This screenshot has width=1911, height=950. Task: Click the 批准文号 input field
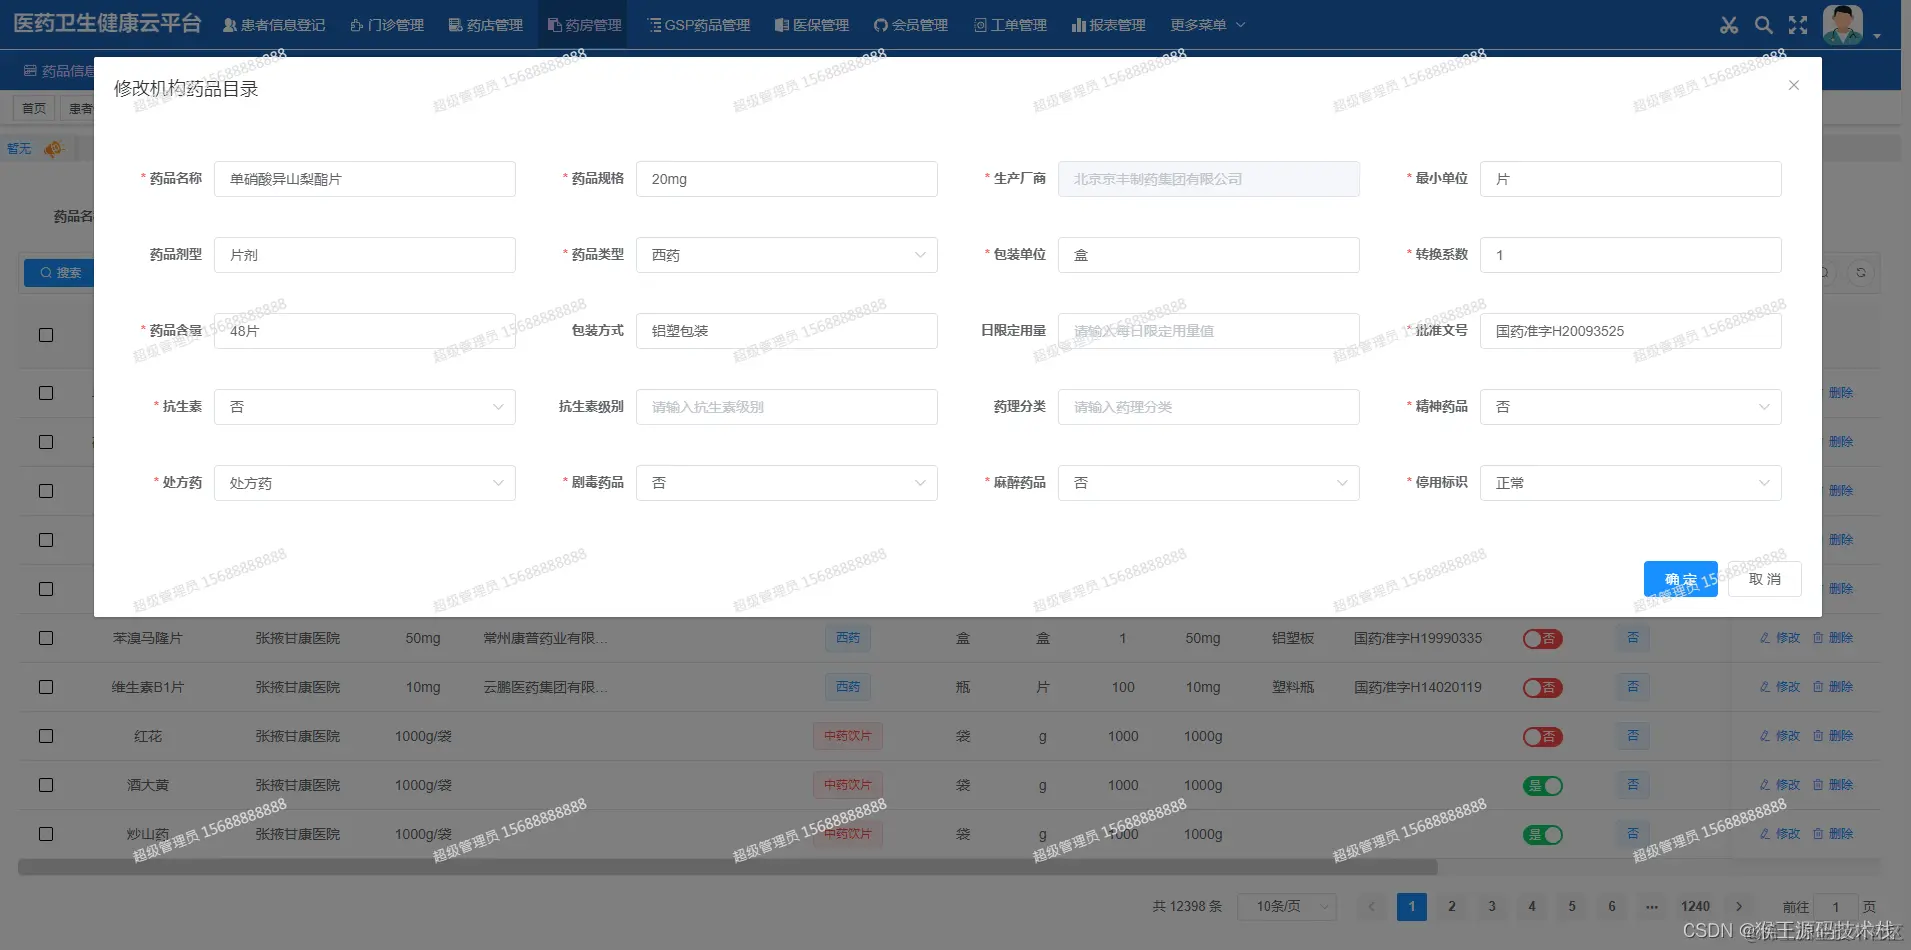tap(1631, 331)
